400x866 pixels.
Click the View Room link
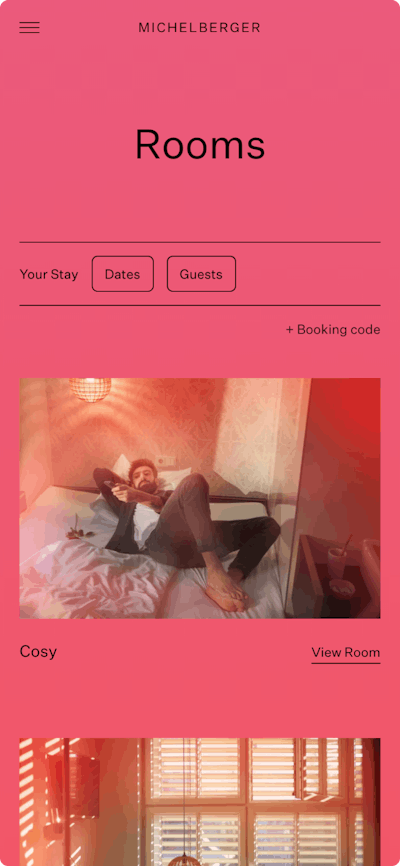tap(346, 653)
